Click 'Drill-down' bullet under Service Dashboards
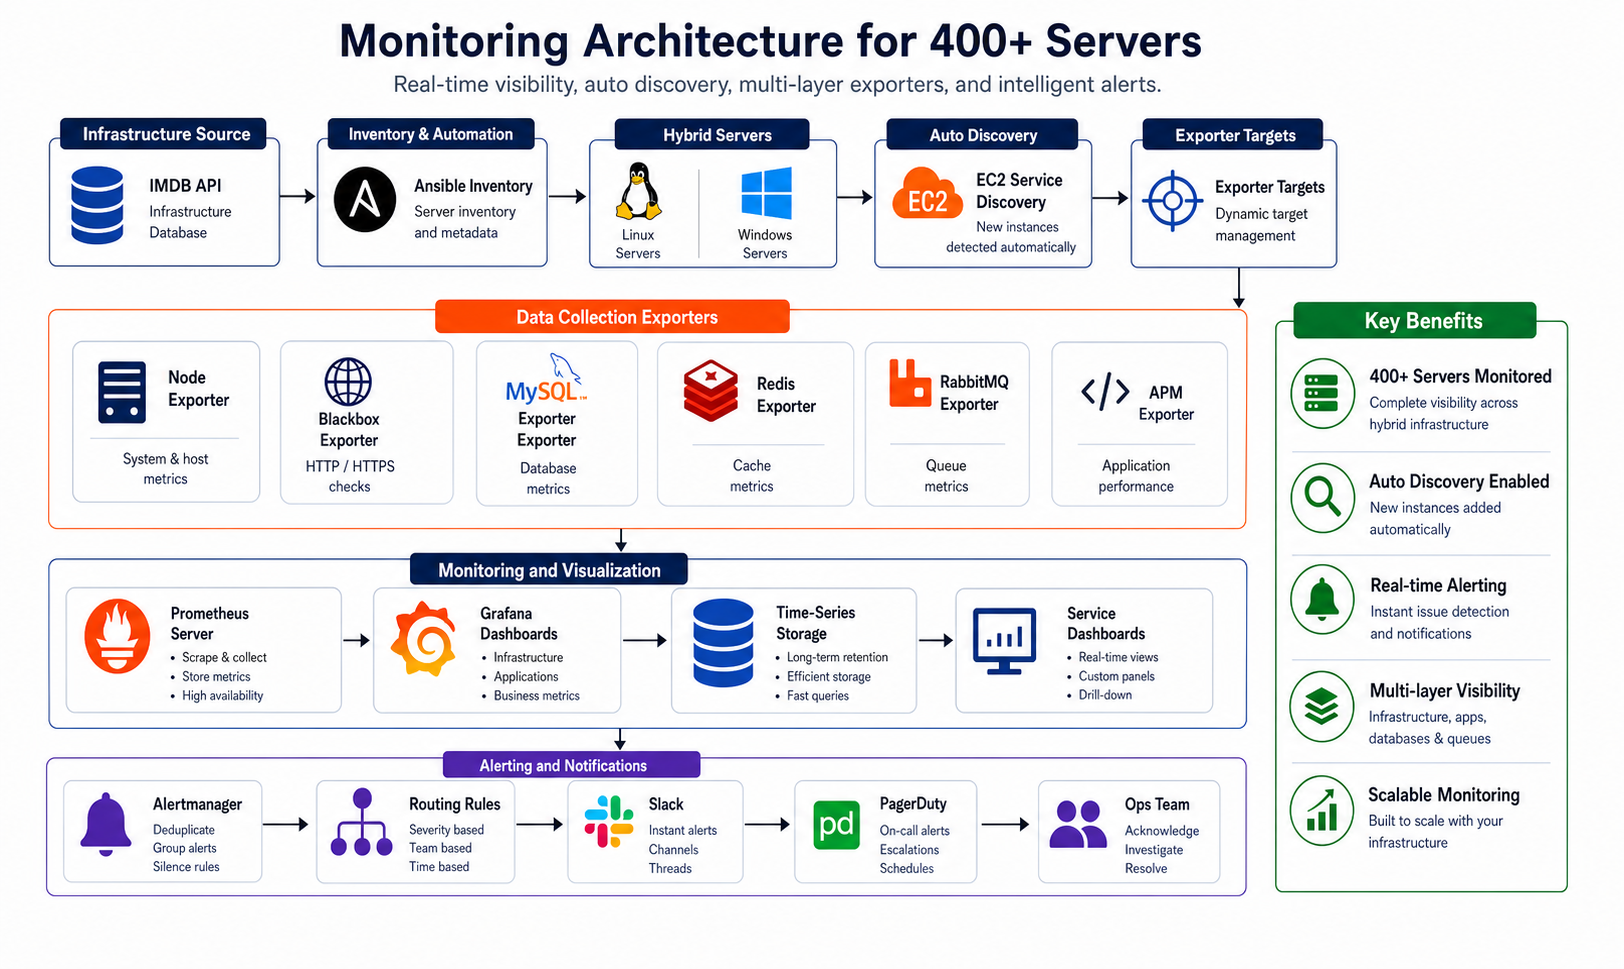Viewport: 1624px width, 969px height. pyautogui.click(x=1105, y=695)
